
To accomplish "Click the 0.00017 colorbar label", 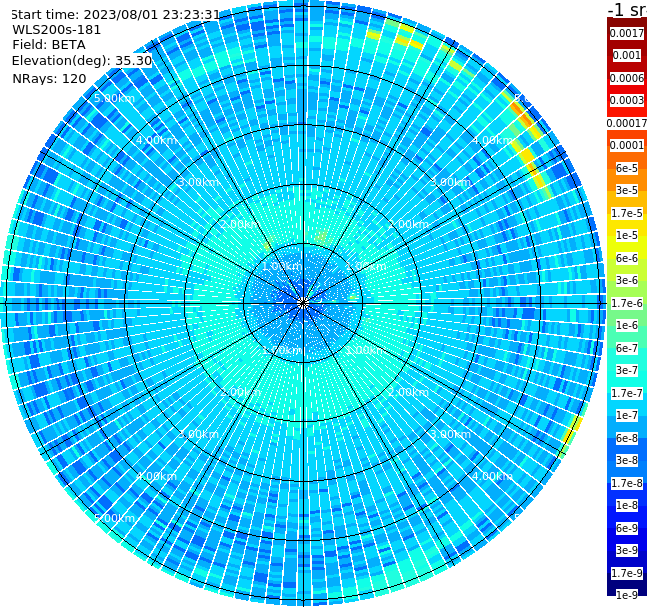I will [627, 123].
